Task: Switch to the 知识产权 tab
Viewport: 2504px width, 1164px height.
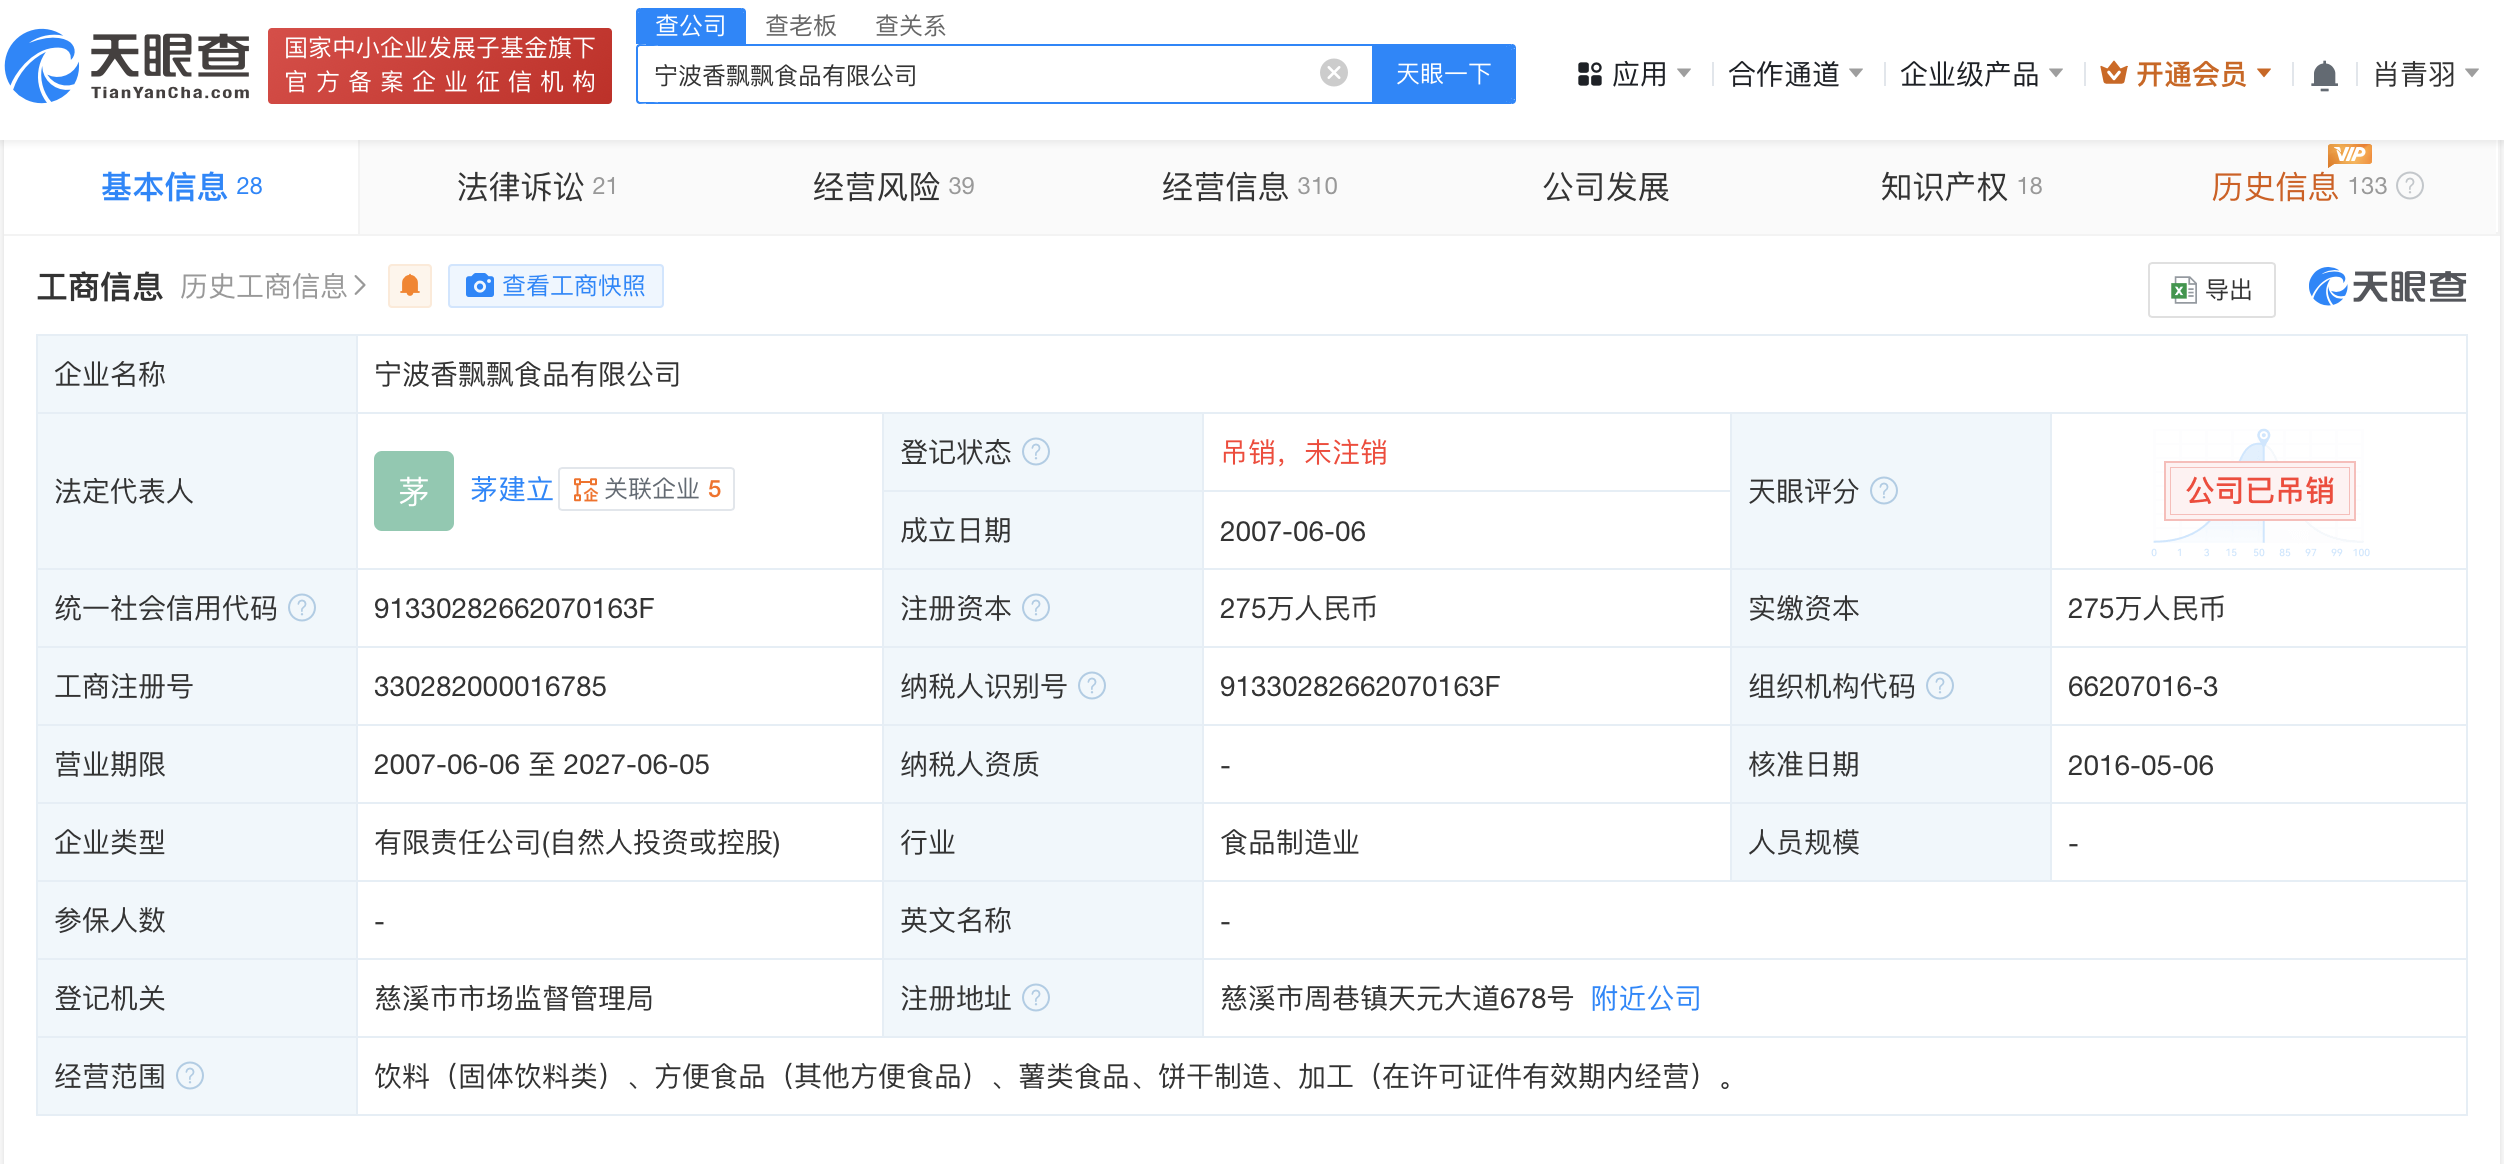Action: coord(1961,186)
